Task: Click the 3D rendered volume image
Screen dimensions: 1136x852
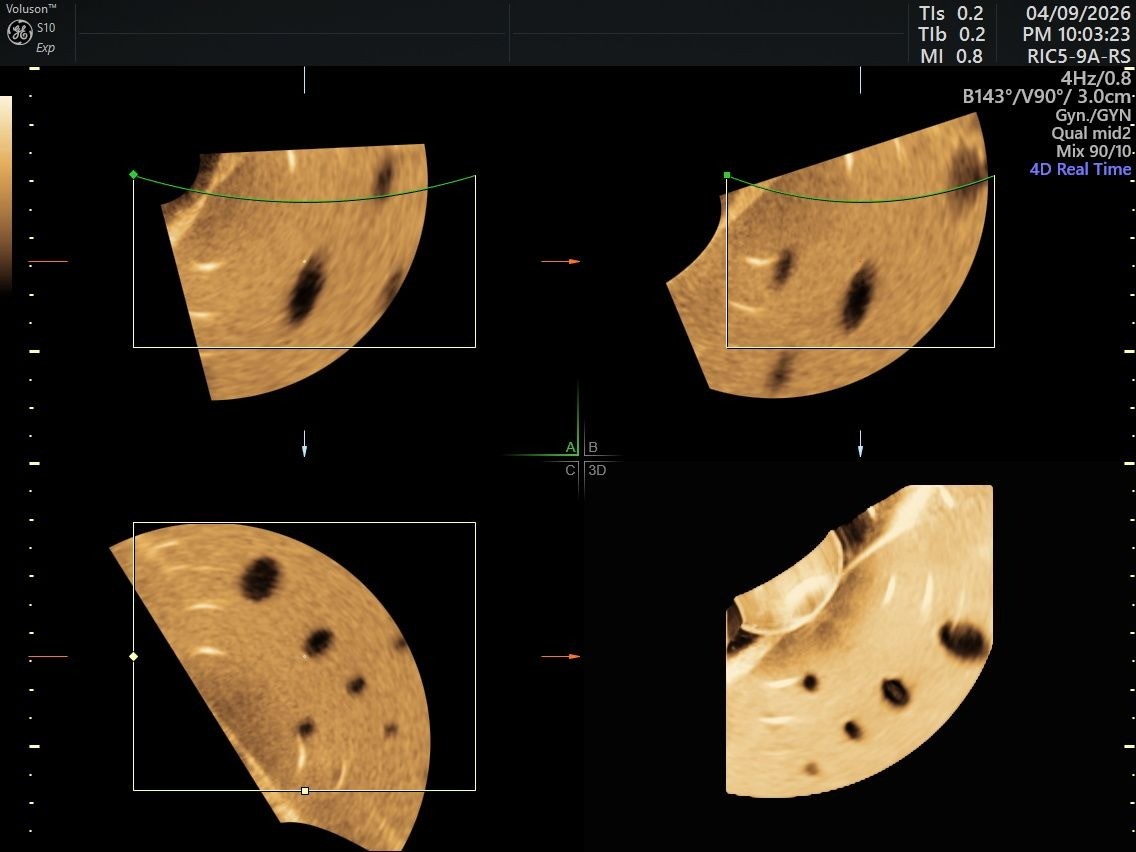Action: 859,641
